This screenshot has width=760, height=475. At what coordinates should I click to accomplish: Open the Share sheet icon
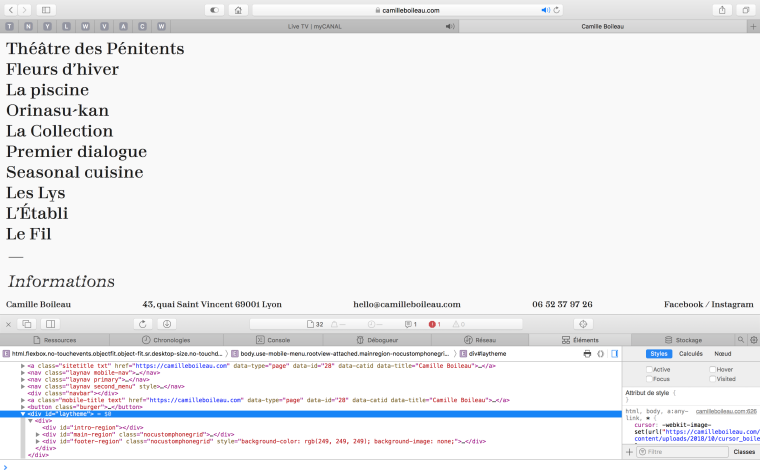click(x=721, y=10)
